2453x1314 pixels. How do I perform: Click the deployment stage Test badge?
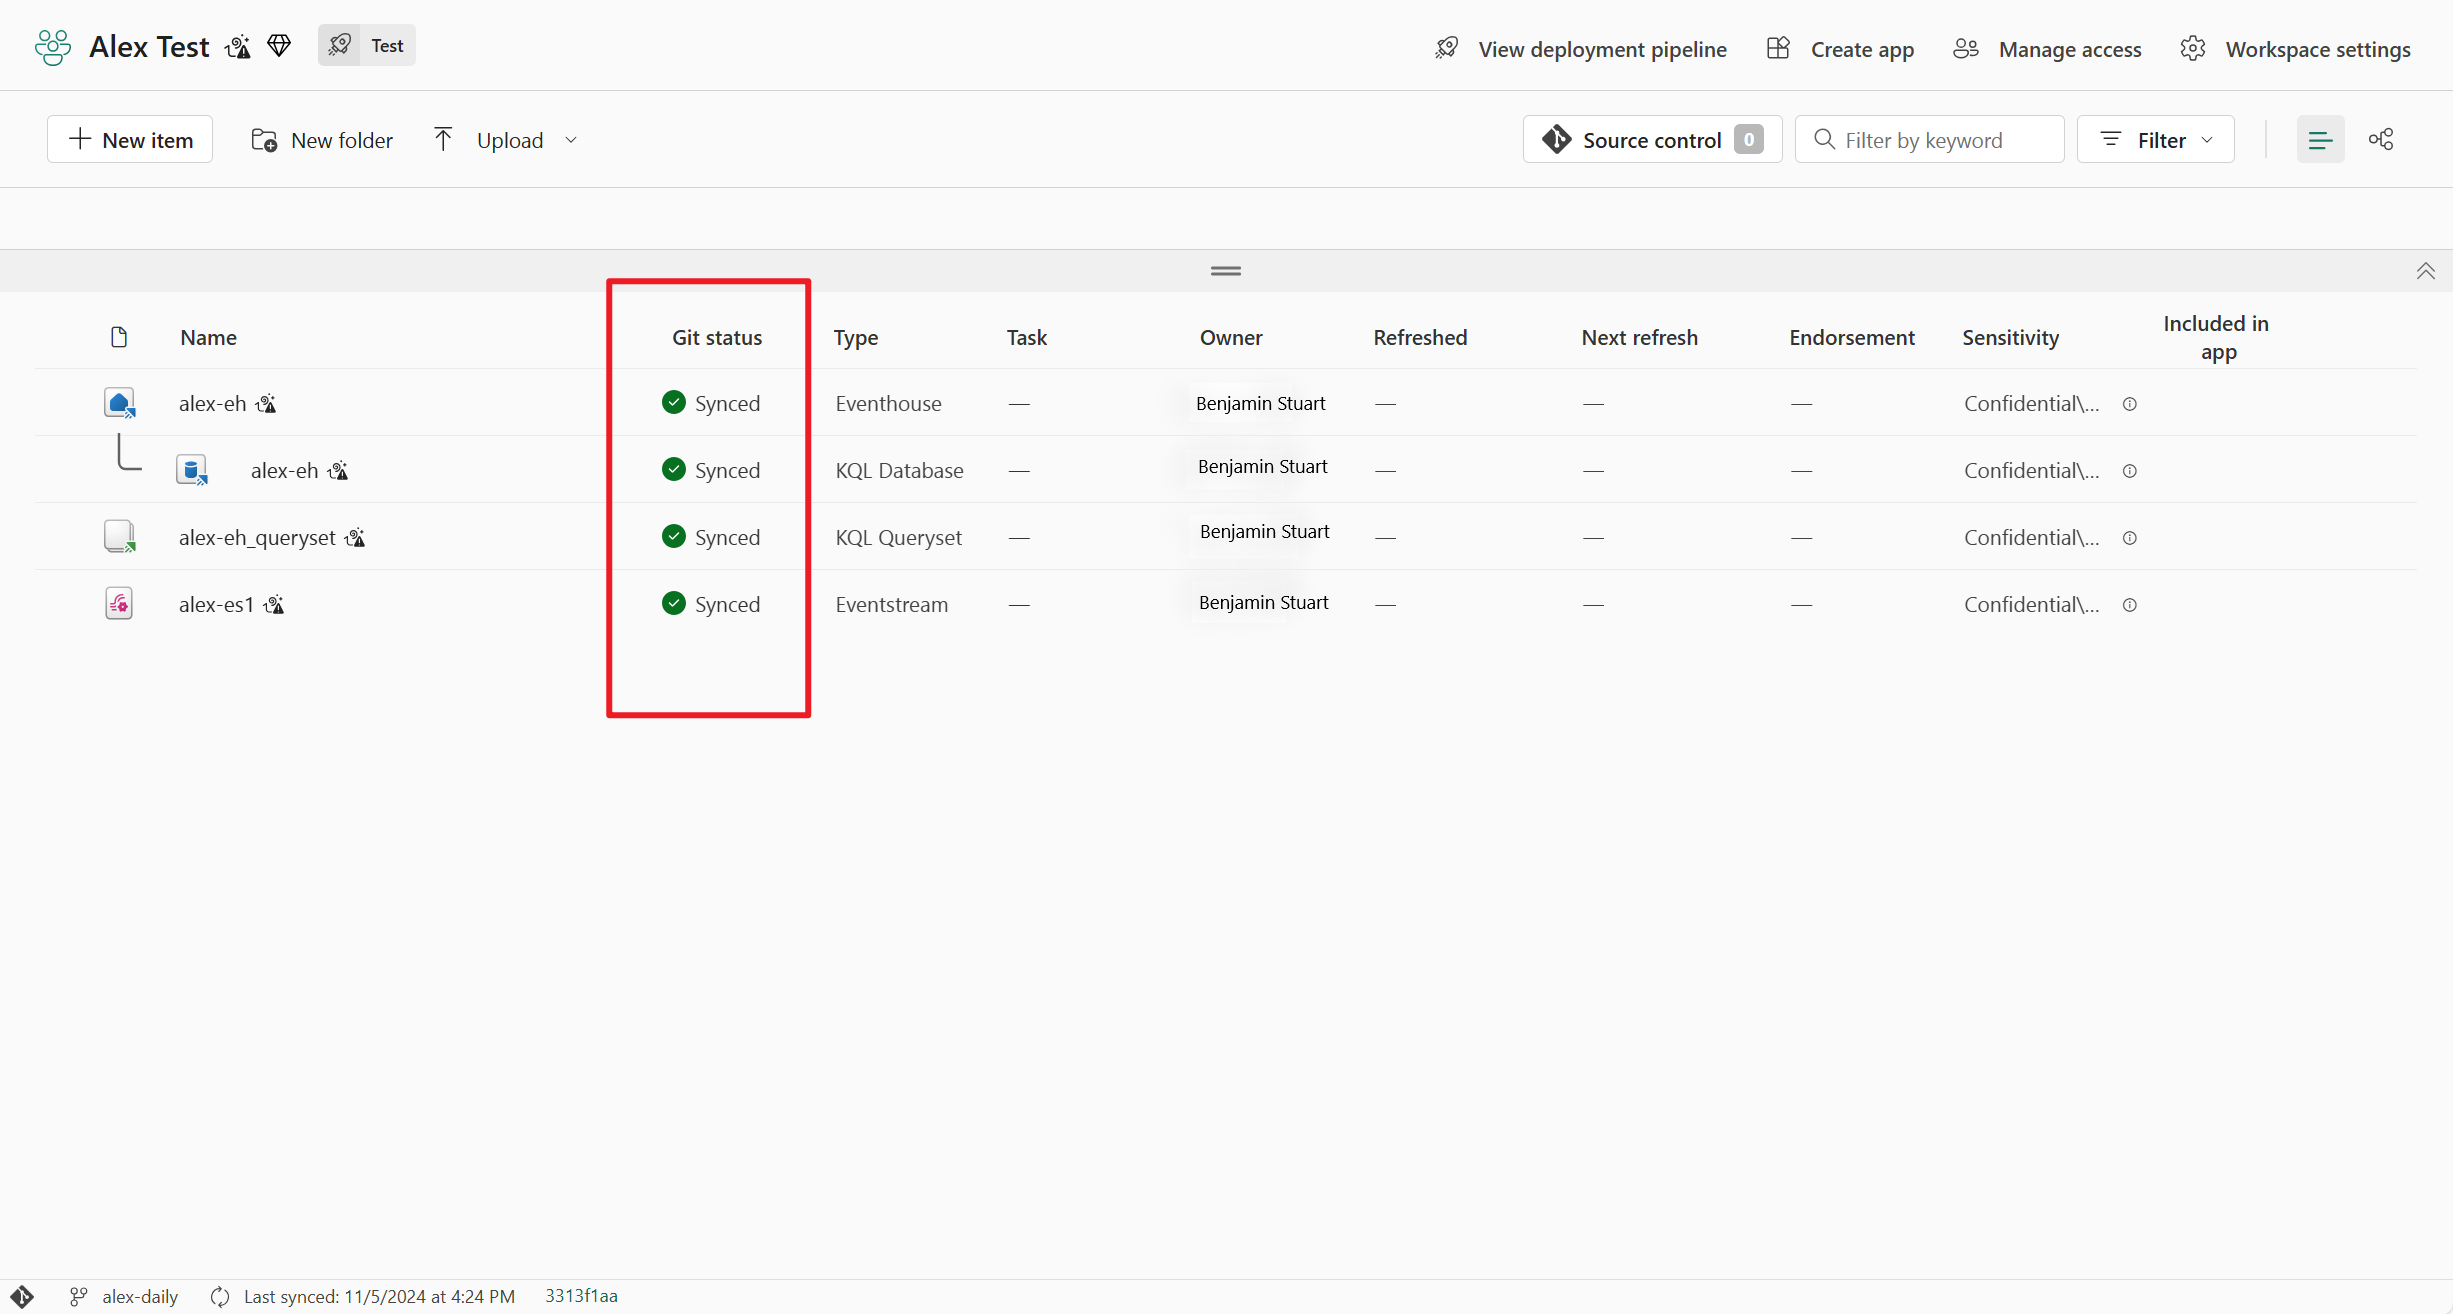click(x=367, y=46)
